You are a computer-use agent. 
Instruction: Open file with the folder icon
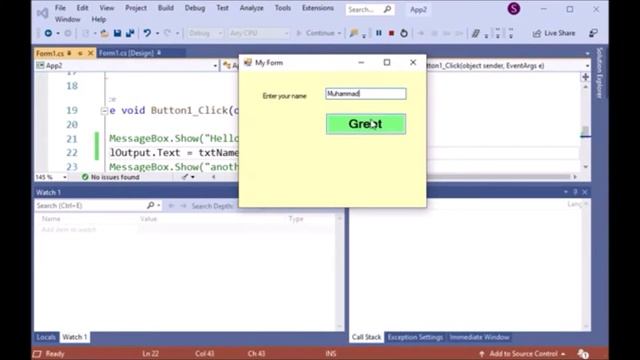pos(104,33)
